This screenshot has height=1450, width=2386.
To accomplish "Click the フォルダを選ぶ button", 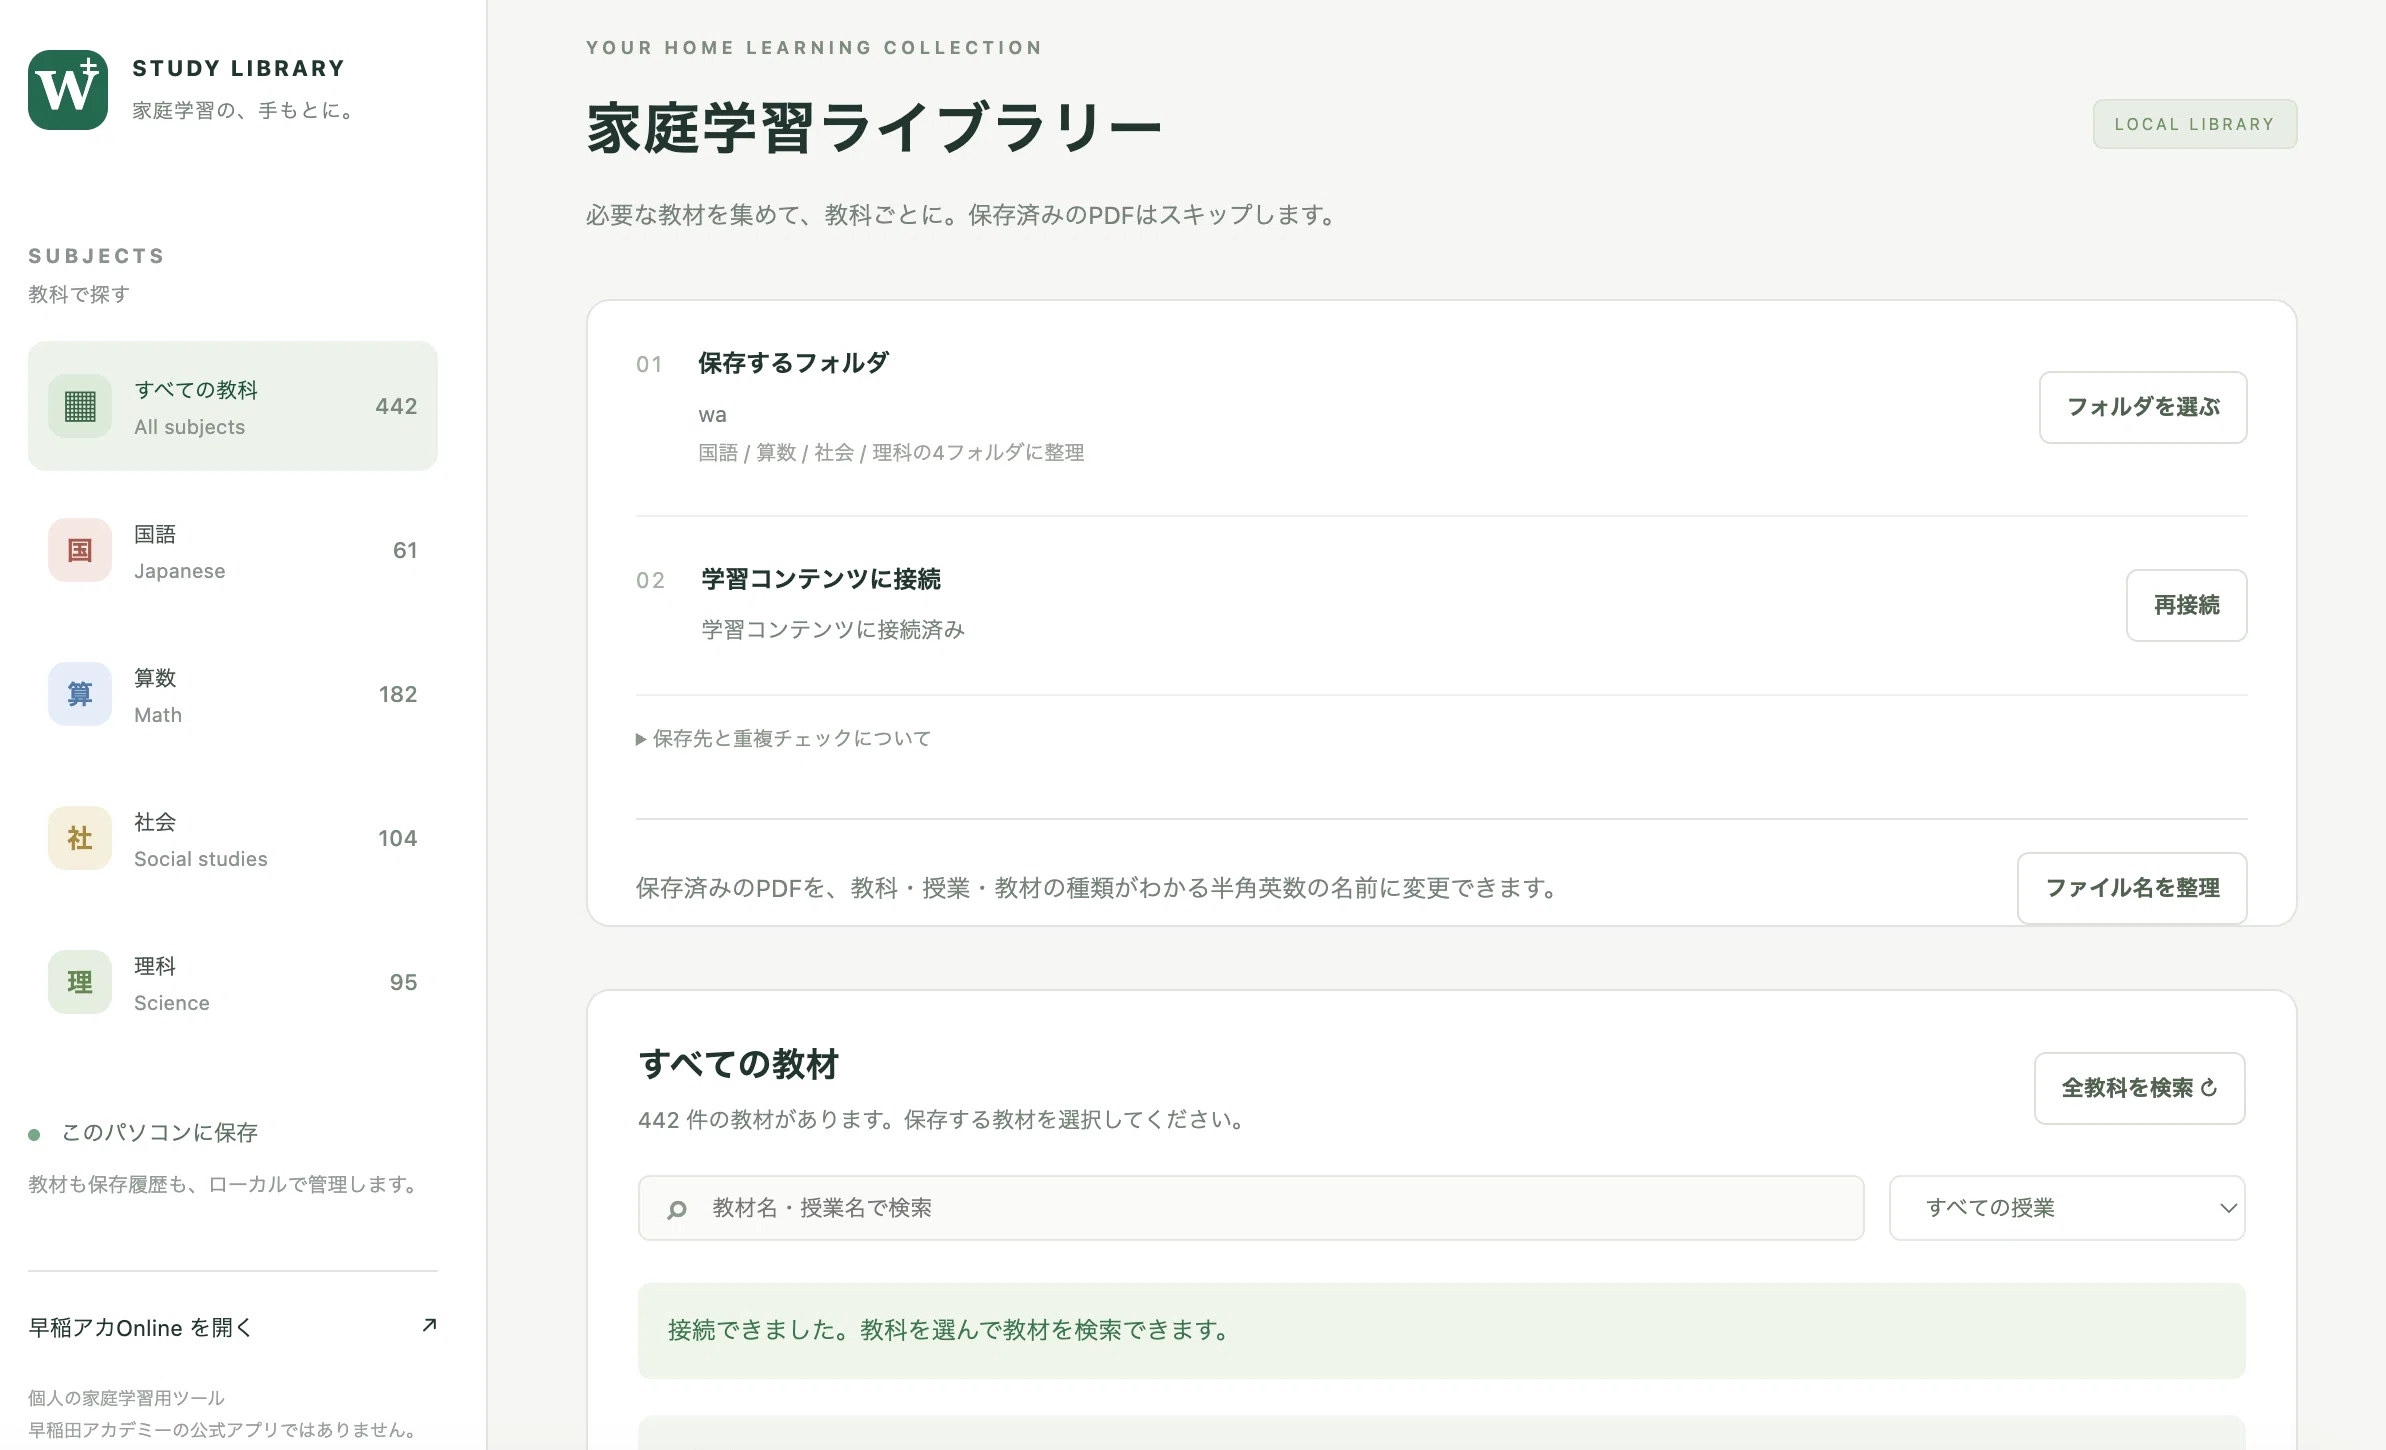I will click(x=2143, y=407).
